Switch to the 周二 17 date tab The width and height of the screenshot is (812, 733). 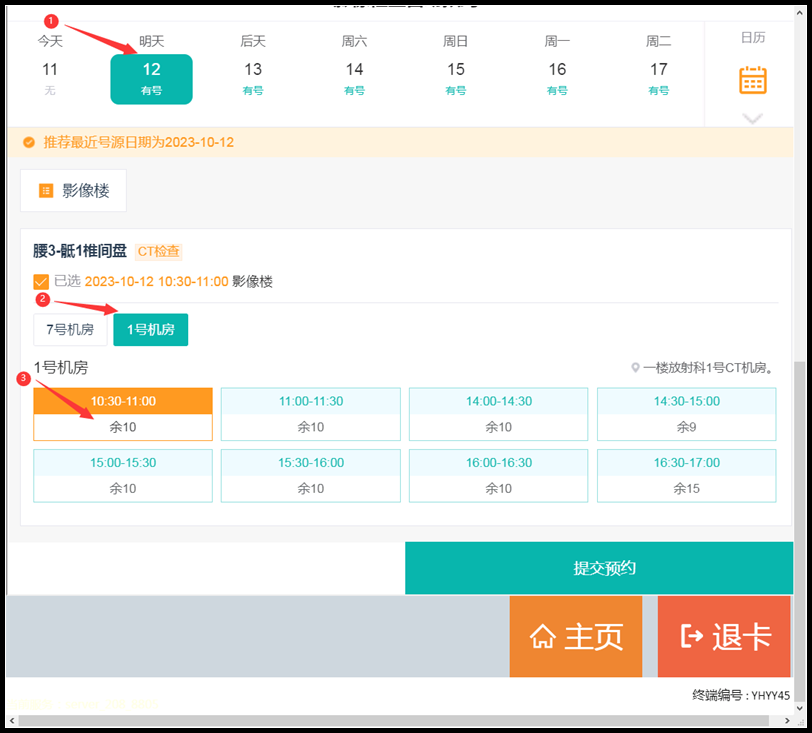coord(658,65)
